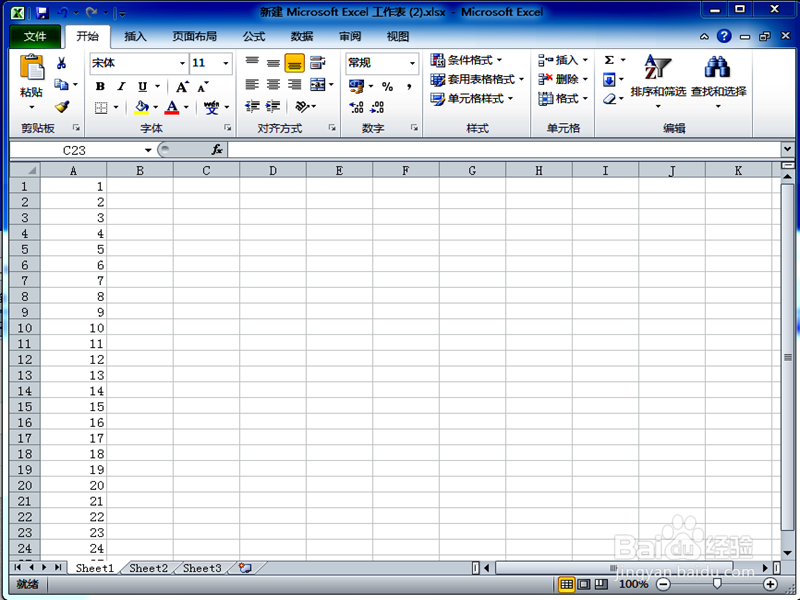Click the AutoSum sigma icon
Image resolution: width=800 pixels, height=600 pixels.
609,60
